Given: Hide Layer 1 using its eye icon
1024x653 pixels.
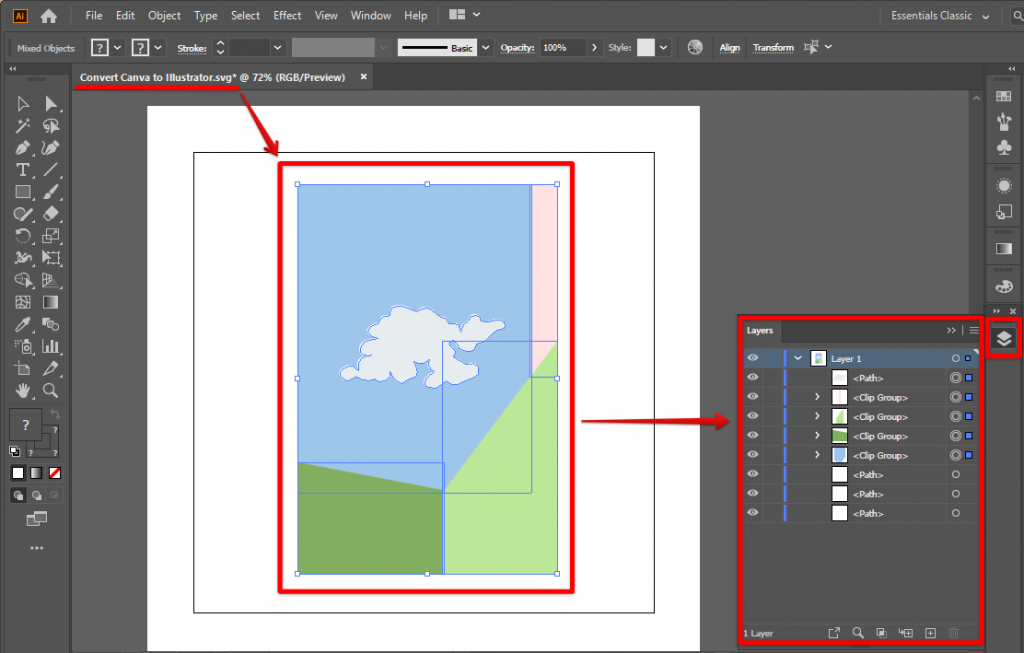Looking at the screenshot, I should [x=753, y=358].
